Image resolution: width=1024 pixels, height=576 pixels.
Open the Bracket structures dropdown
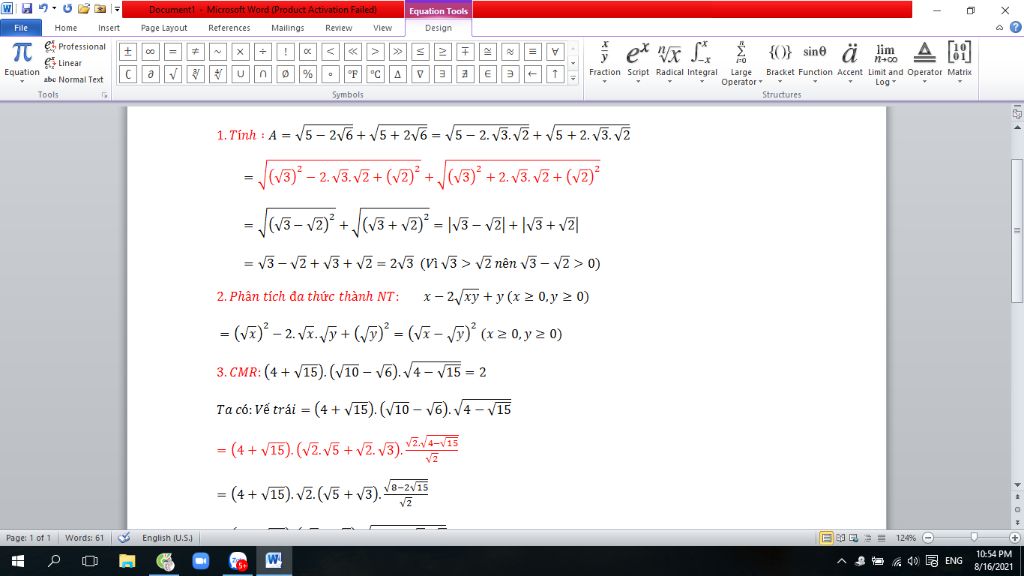pyautogui.click(x=780, y=63)
